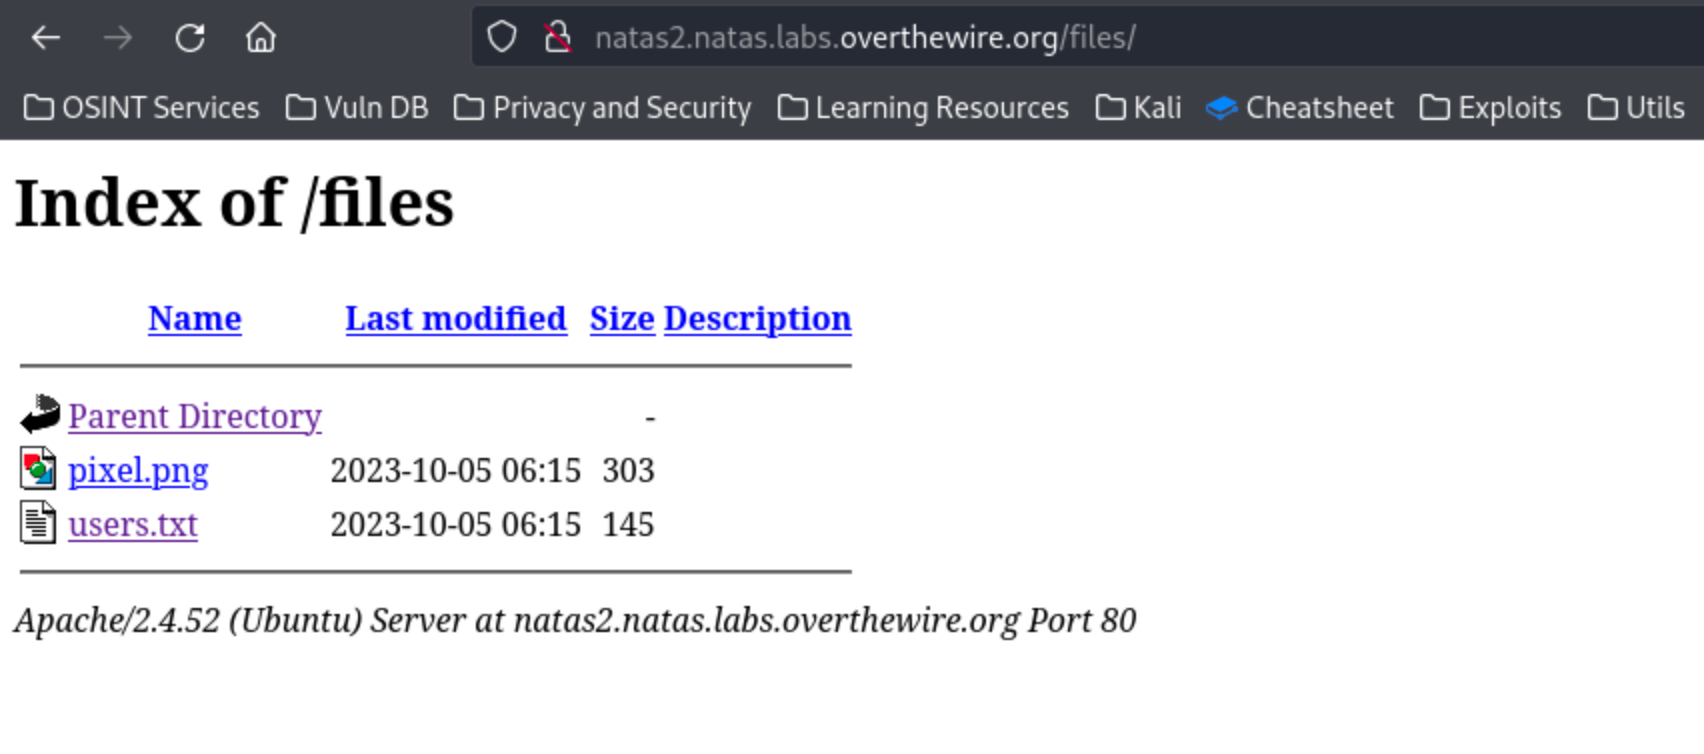Expand the Vuln DB bookmark folder
Screen dimensions: 1704x754
(357, 108)
